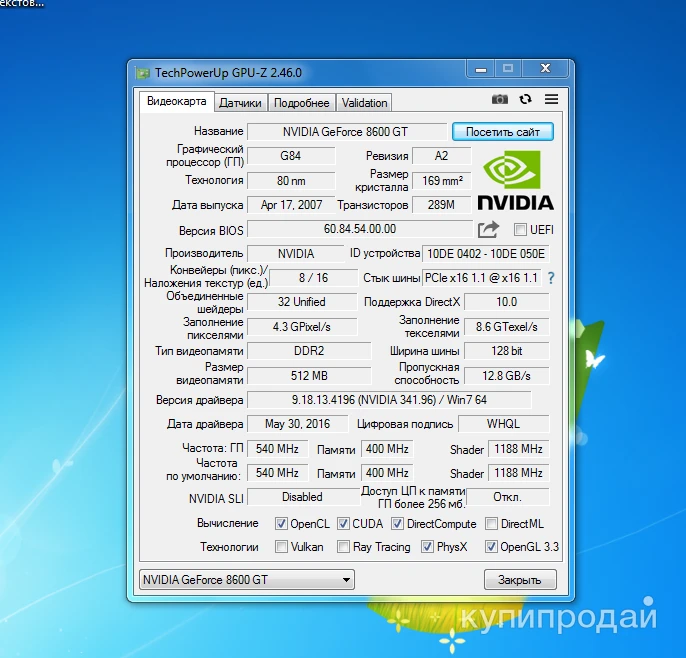Screen dimensions: 686x658
Task: Open the Подробнее tab
Action: pyautogui.click(x=301, y=103)
